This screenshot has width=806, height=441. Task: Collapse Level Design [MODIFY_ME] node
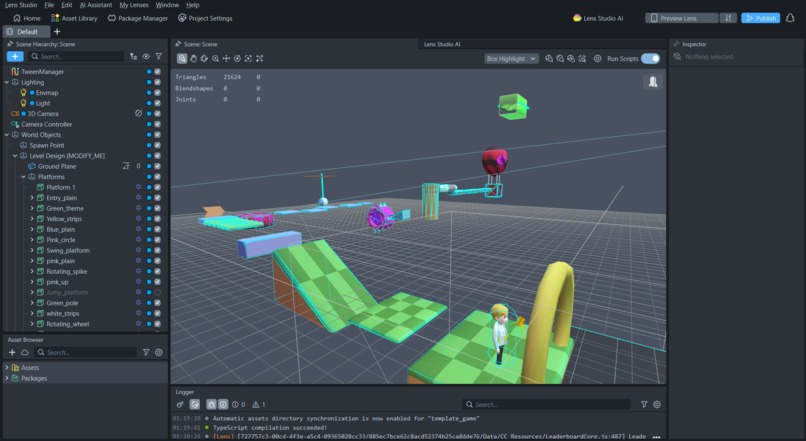point(15,156)
